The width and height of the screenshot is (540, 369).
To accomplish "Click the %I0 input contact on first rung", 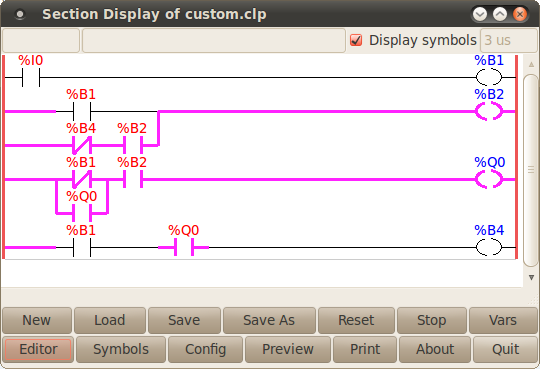I will [x=31, y=78].
